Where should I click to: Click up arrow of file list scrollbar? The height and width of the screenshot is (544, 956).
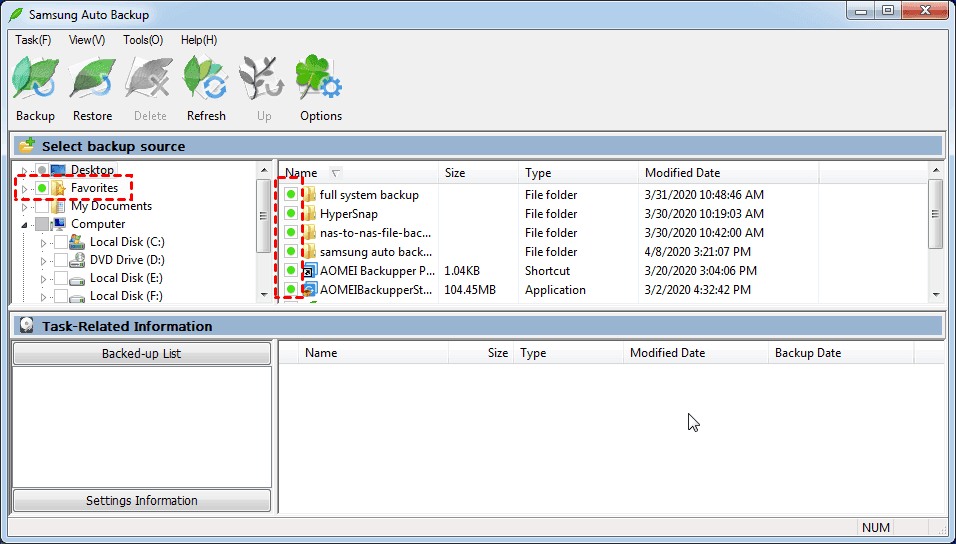coord(936,170)
